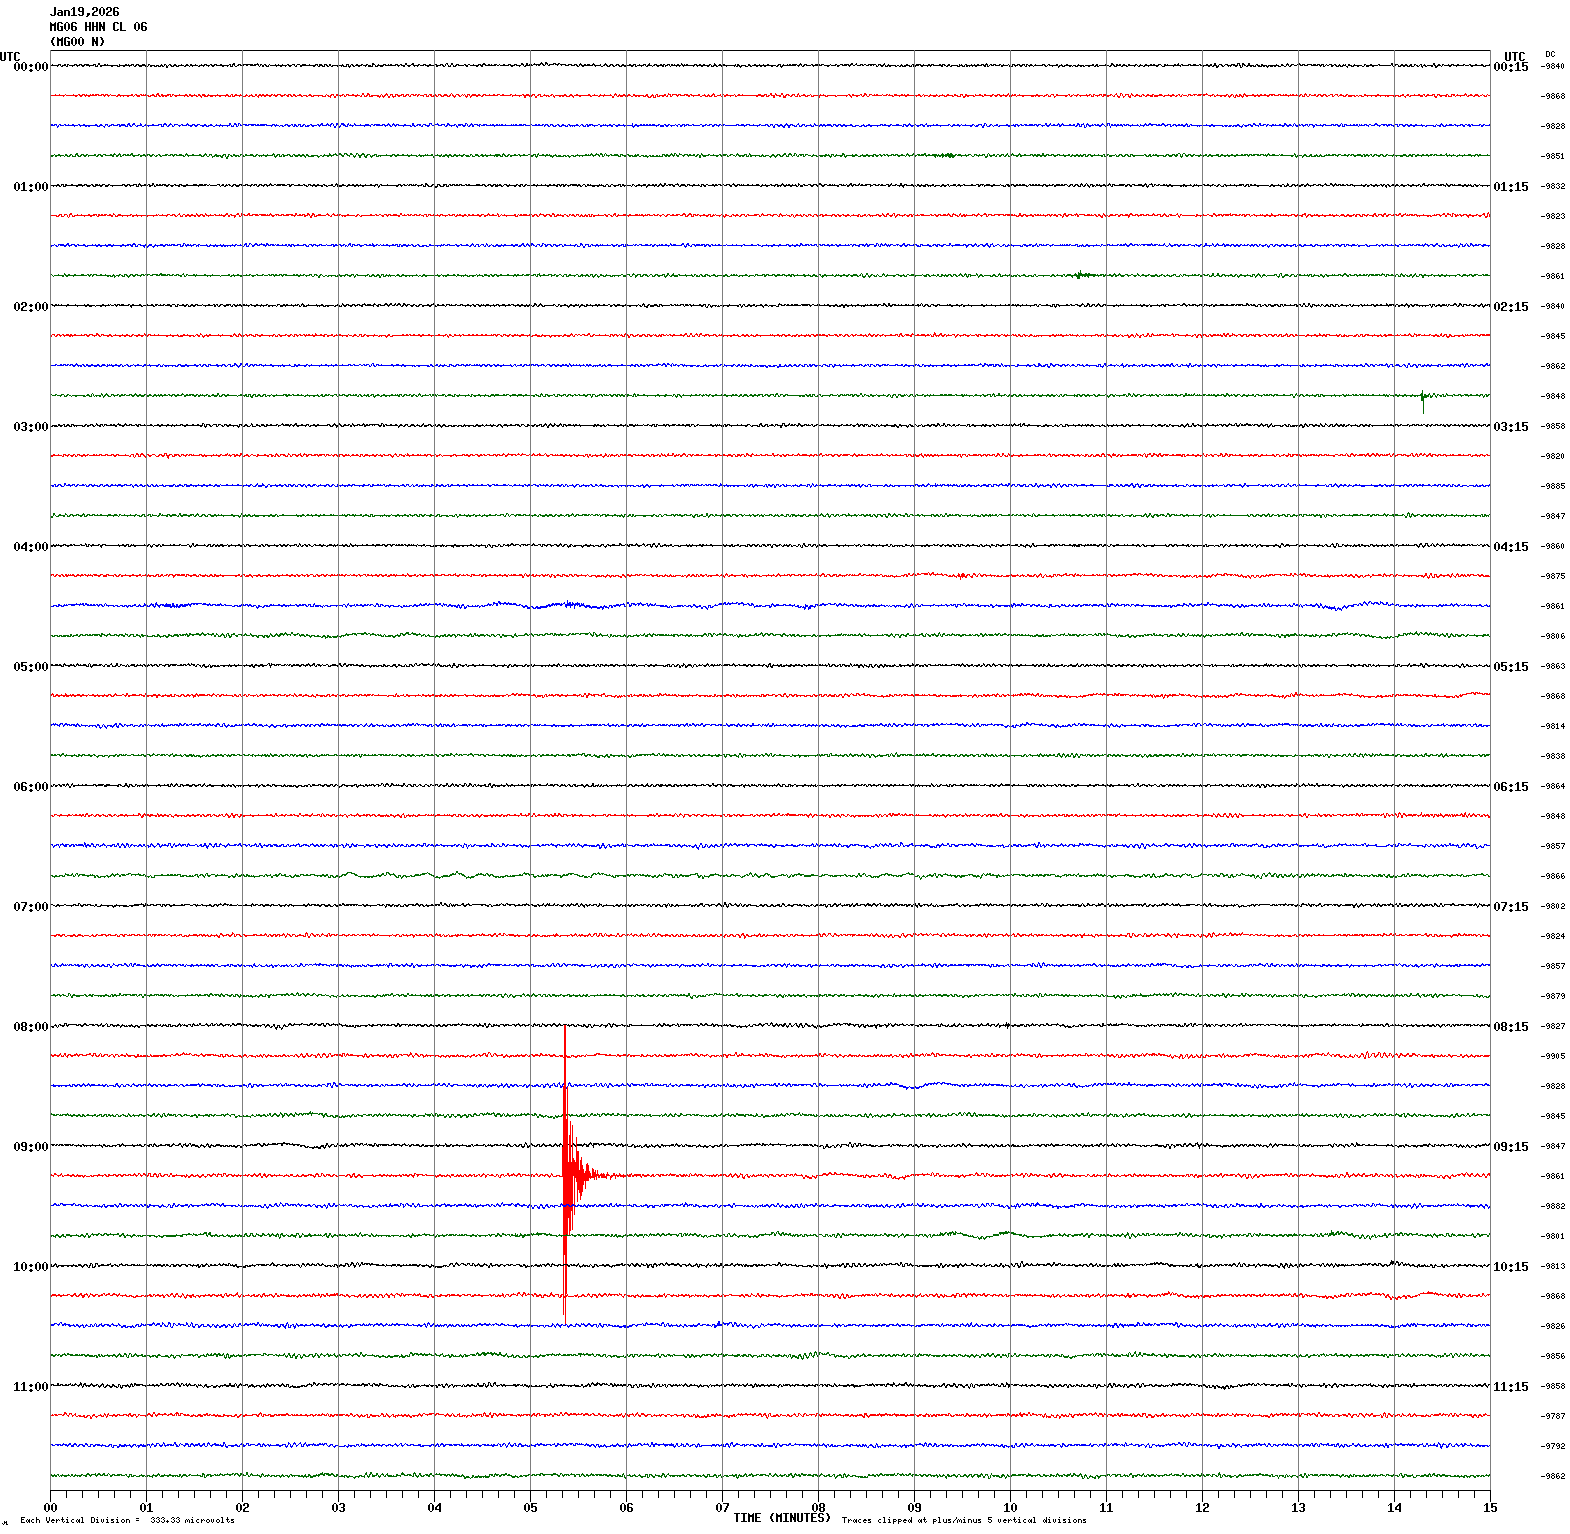Click the Traces clipped footer note
The image size is (1570, 1534).
(x=964, y=1520)
